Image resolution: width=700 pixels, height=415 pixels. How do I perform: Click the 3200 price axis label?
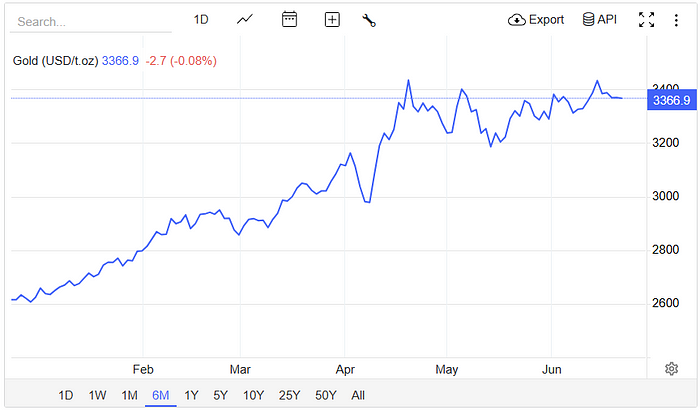666,143
